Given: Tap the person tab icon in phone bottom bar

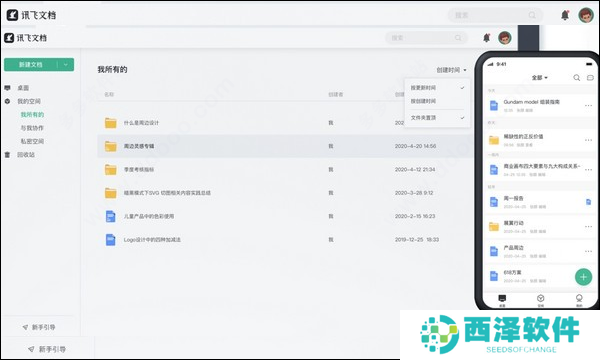Looking at the screenshot, I should click(x=579, y=298).
